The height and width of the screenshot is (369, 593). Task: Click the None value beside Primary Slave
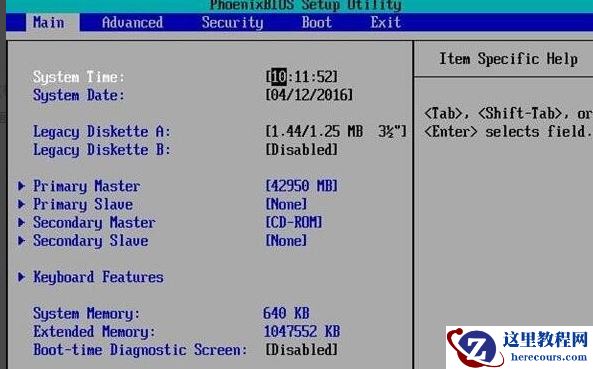(286, 204)
